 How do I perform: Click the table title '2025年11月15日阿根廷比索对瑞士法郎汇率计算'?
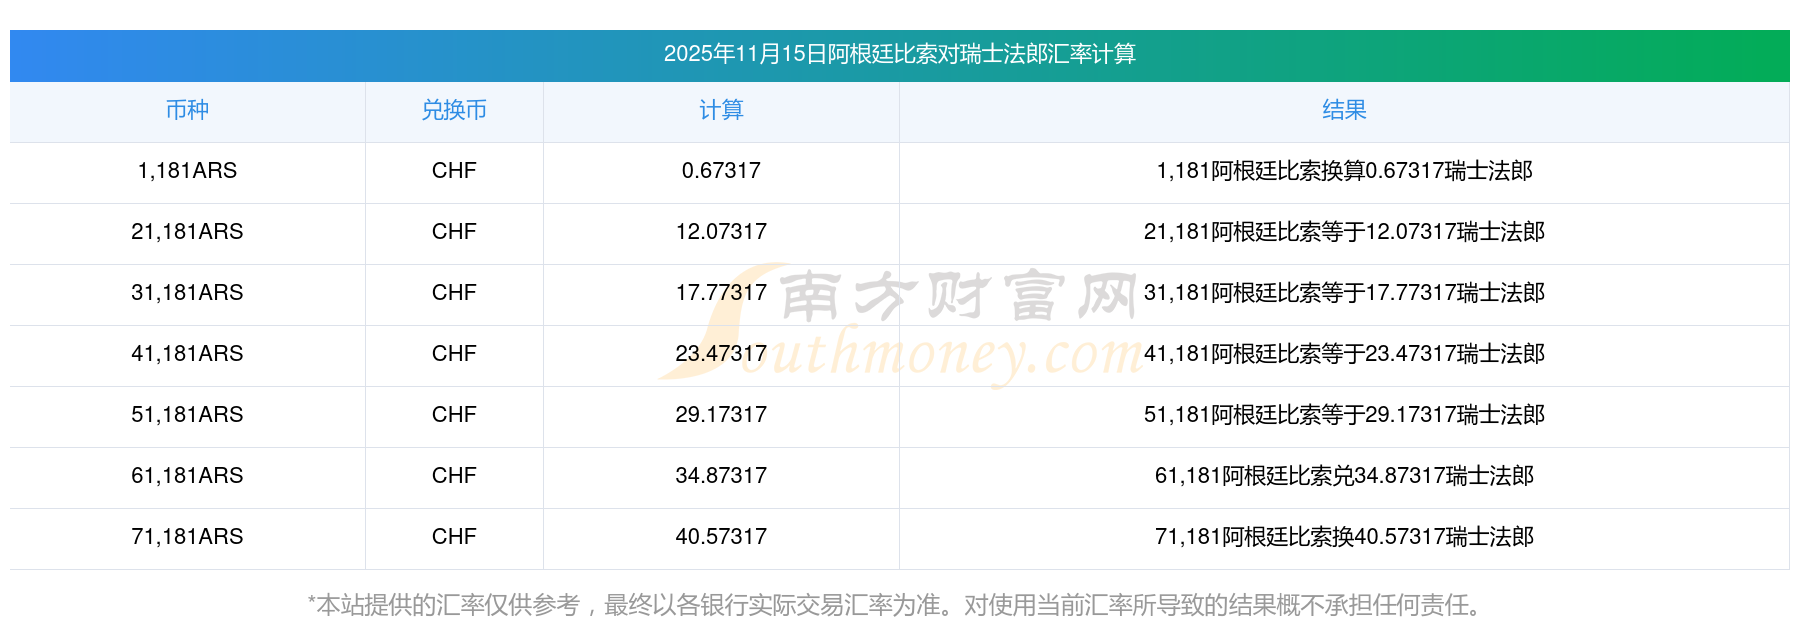pos(899,54)
